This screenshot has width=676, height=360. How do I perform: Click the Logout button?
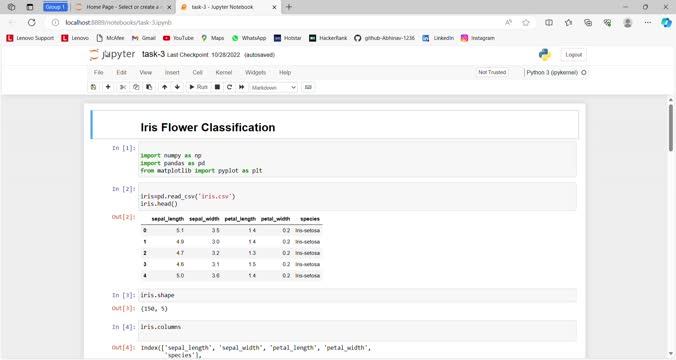[573, 55]
